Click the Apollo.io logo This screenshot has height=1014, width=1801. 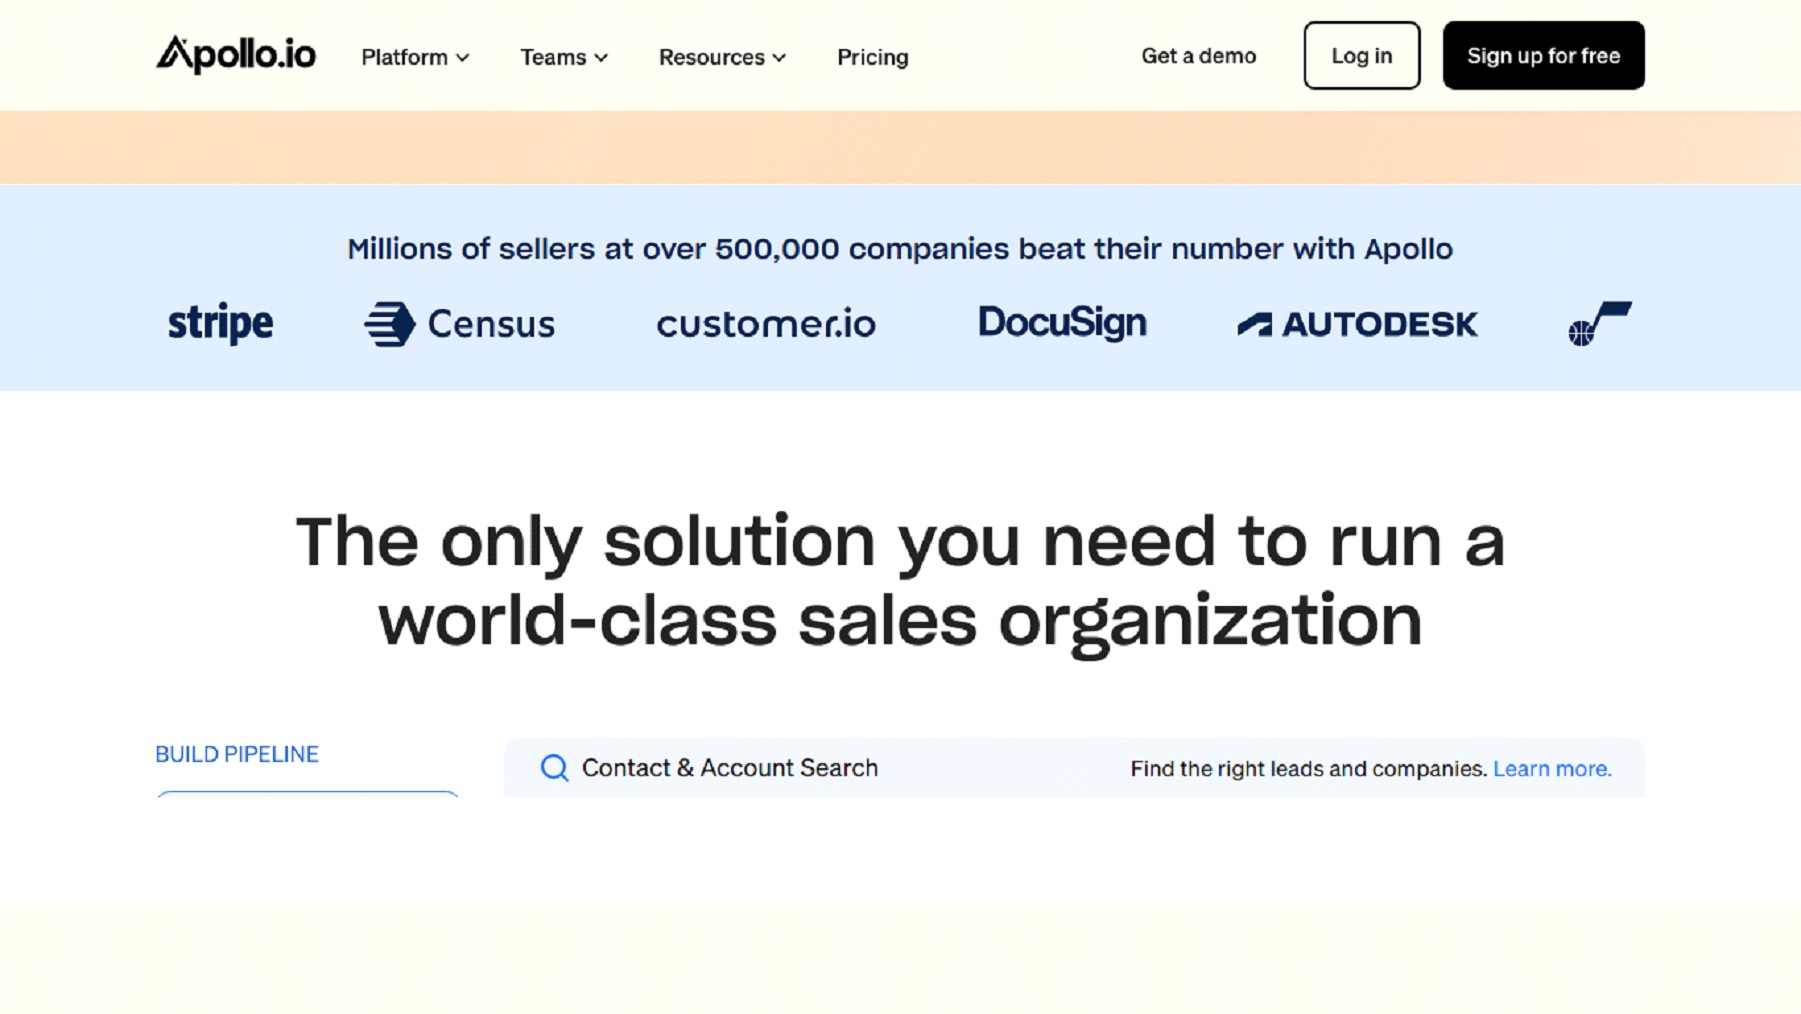236,55
